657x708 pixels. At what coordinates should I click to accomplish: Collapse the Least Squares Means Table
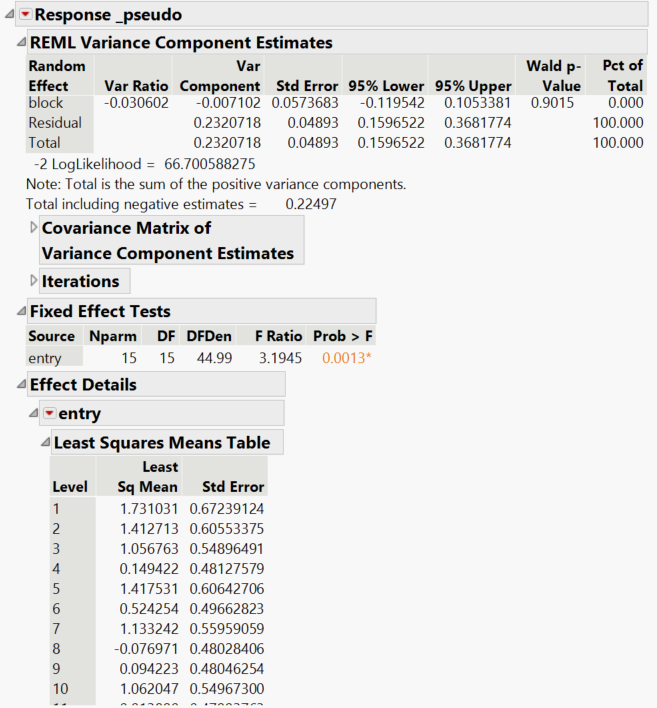45,442
